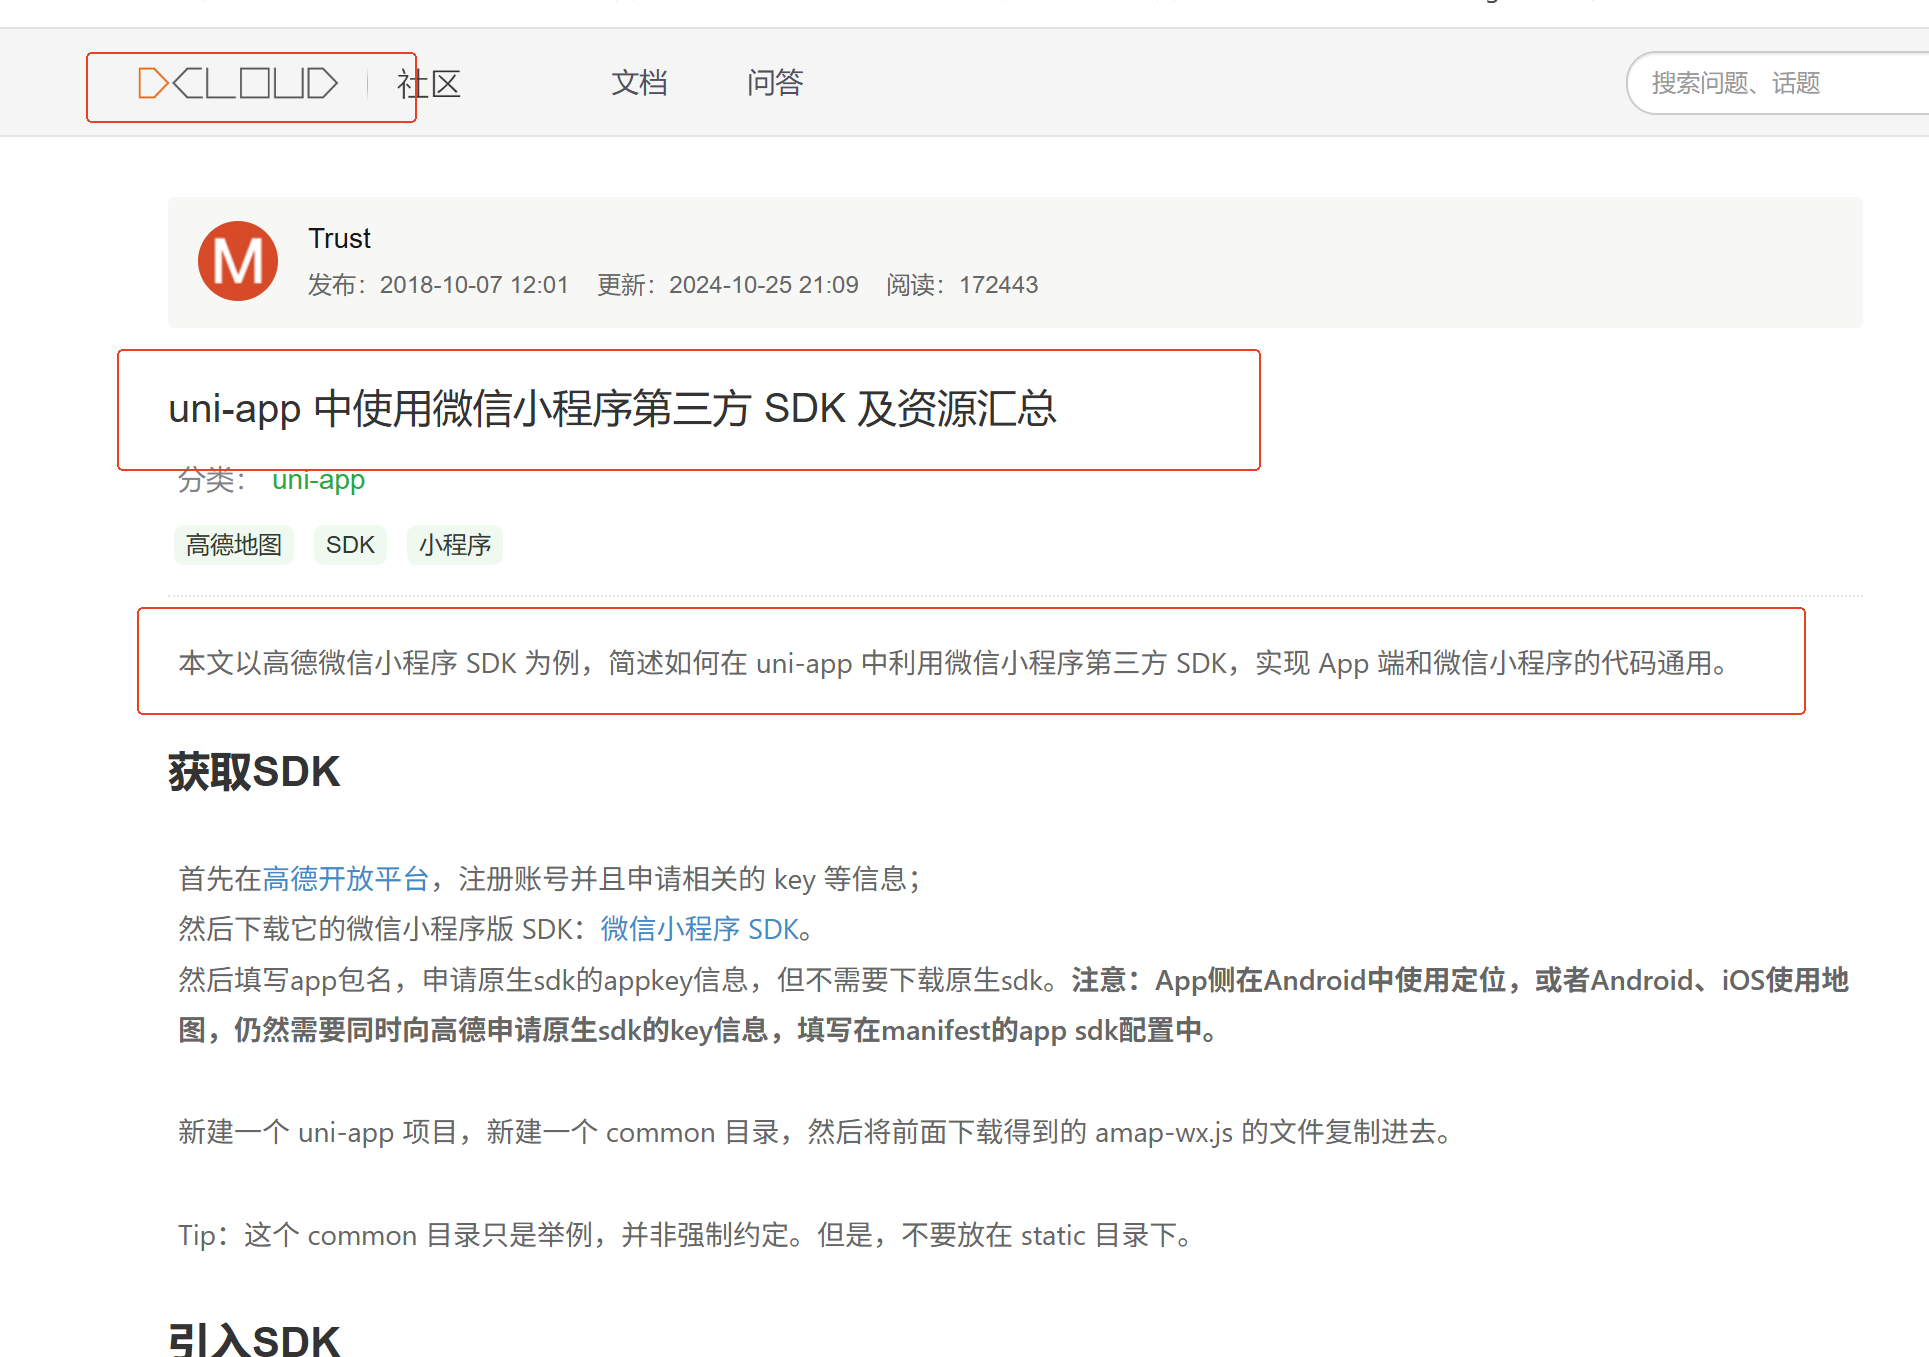Image resolution: width=1929 pixels, height=1357 pixels.
Task: Click the DCloud logo
Action: coord(238,84)
